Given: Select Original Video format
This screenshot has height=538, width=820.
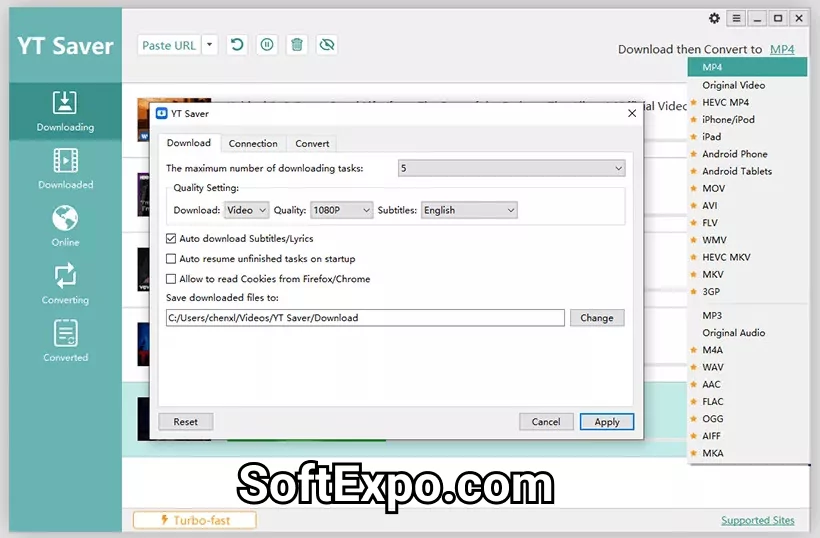Looking at the screenshot, I should 747,85.
